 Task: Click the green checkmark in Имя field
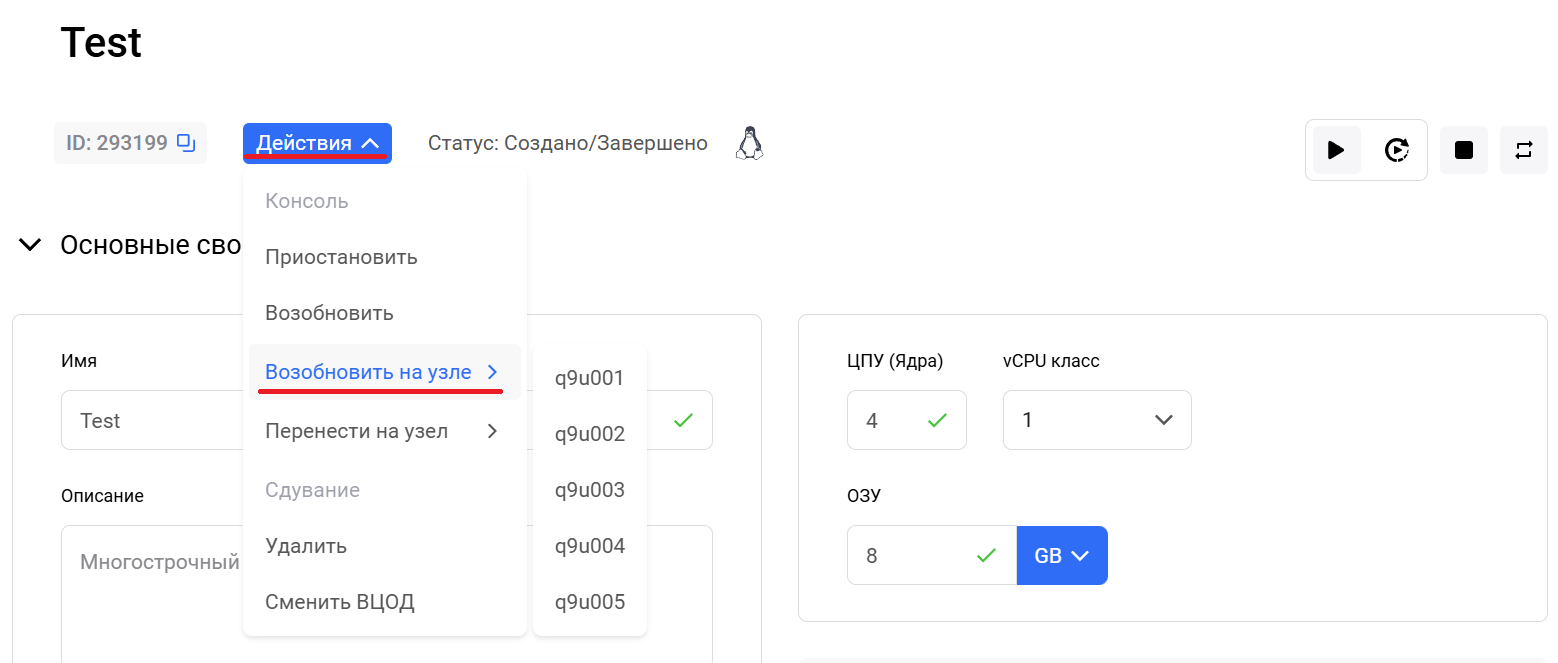click(x=683, y=421)
